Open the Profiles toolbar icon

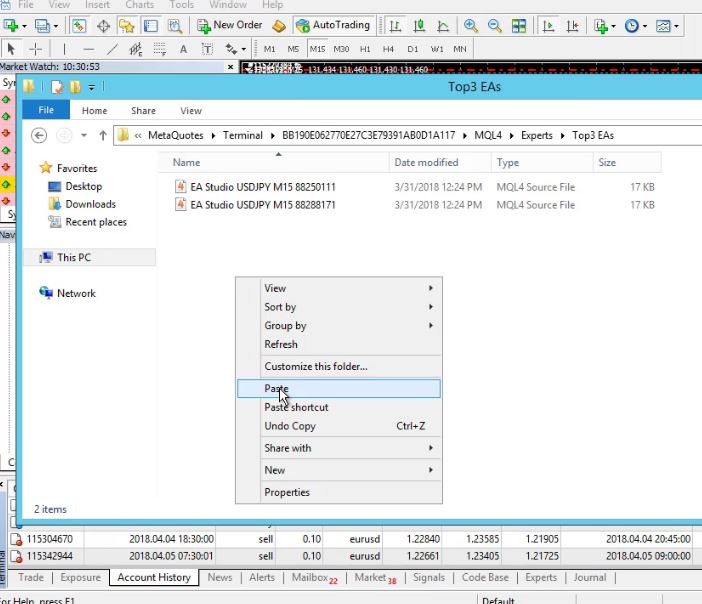click(42, 26)
